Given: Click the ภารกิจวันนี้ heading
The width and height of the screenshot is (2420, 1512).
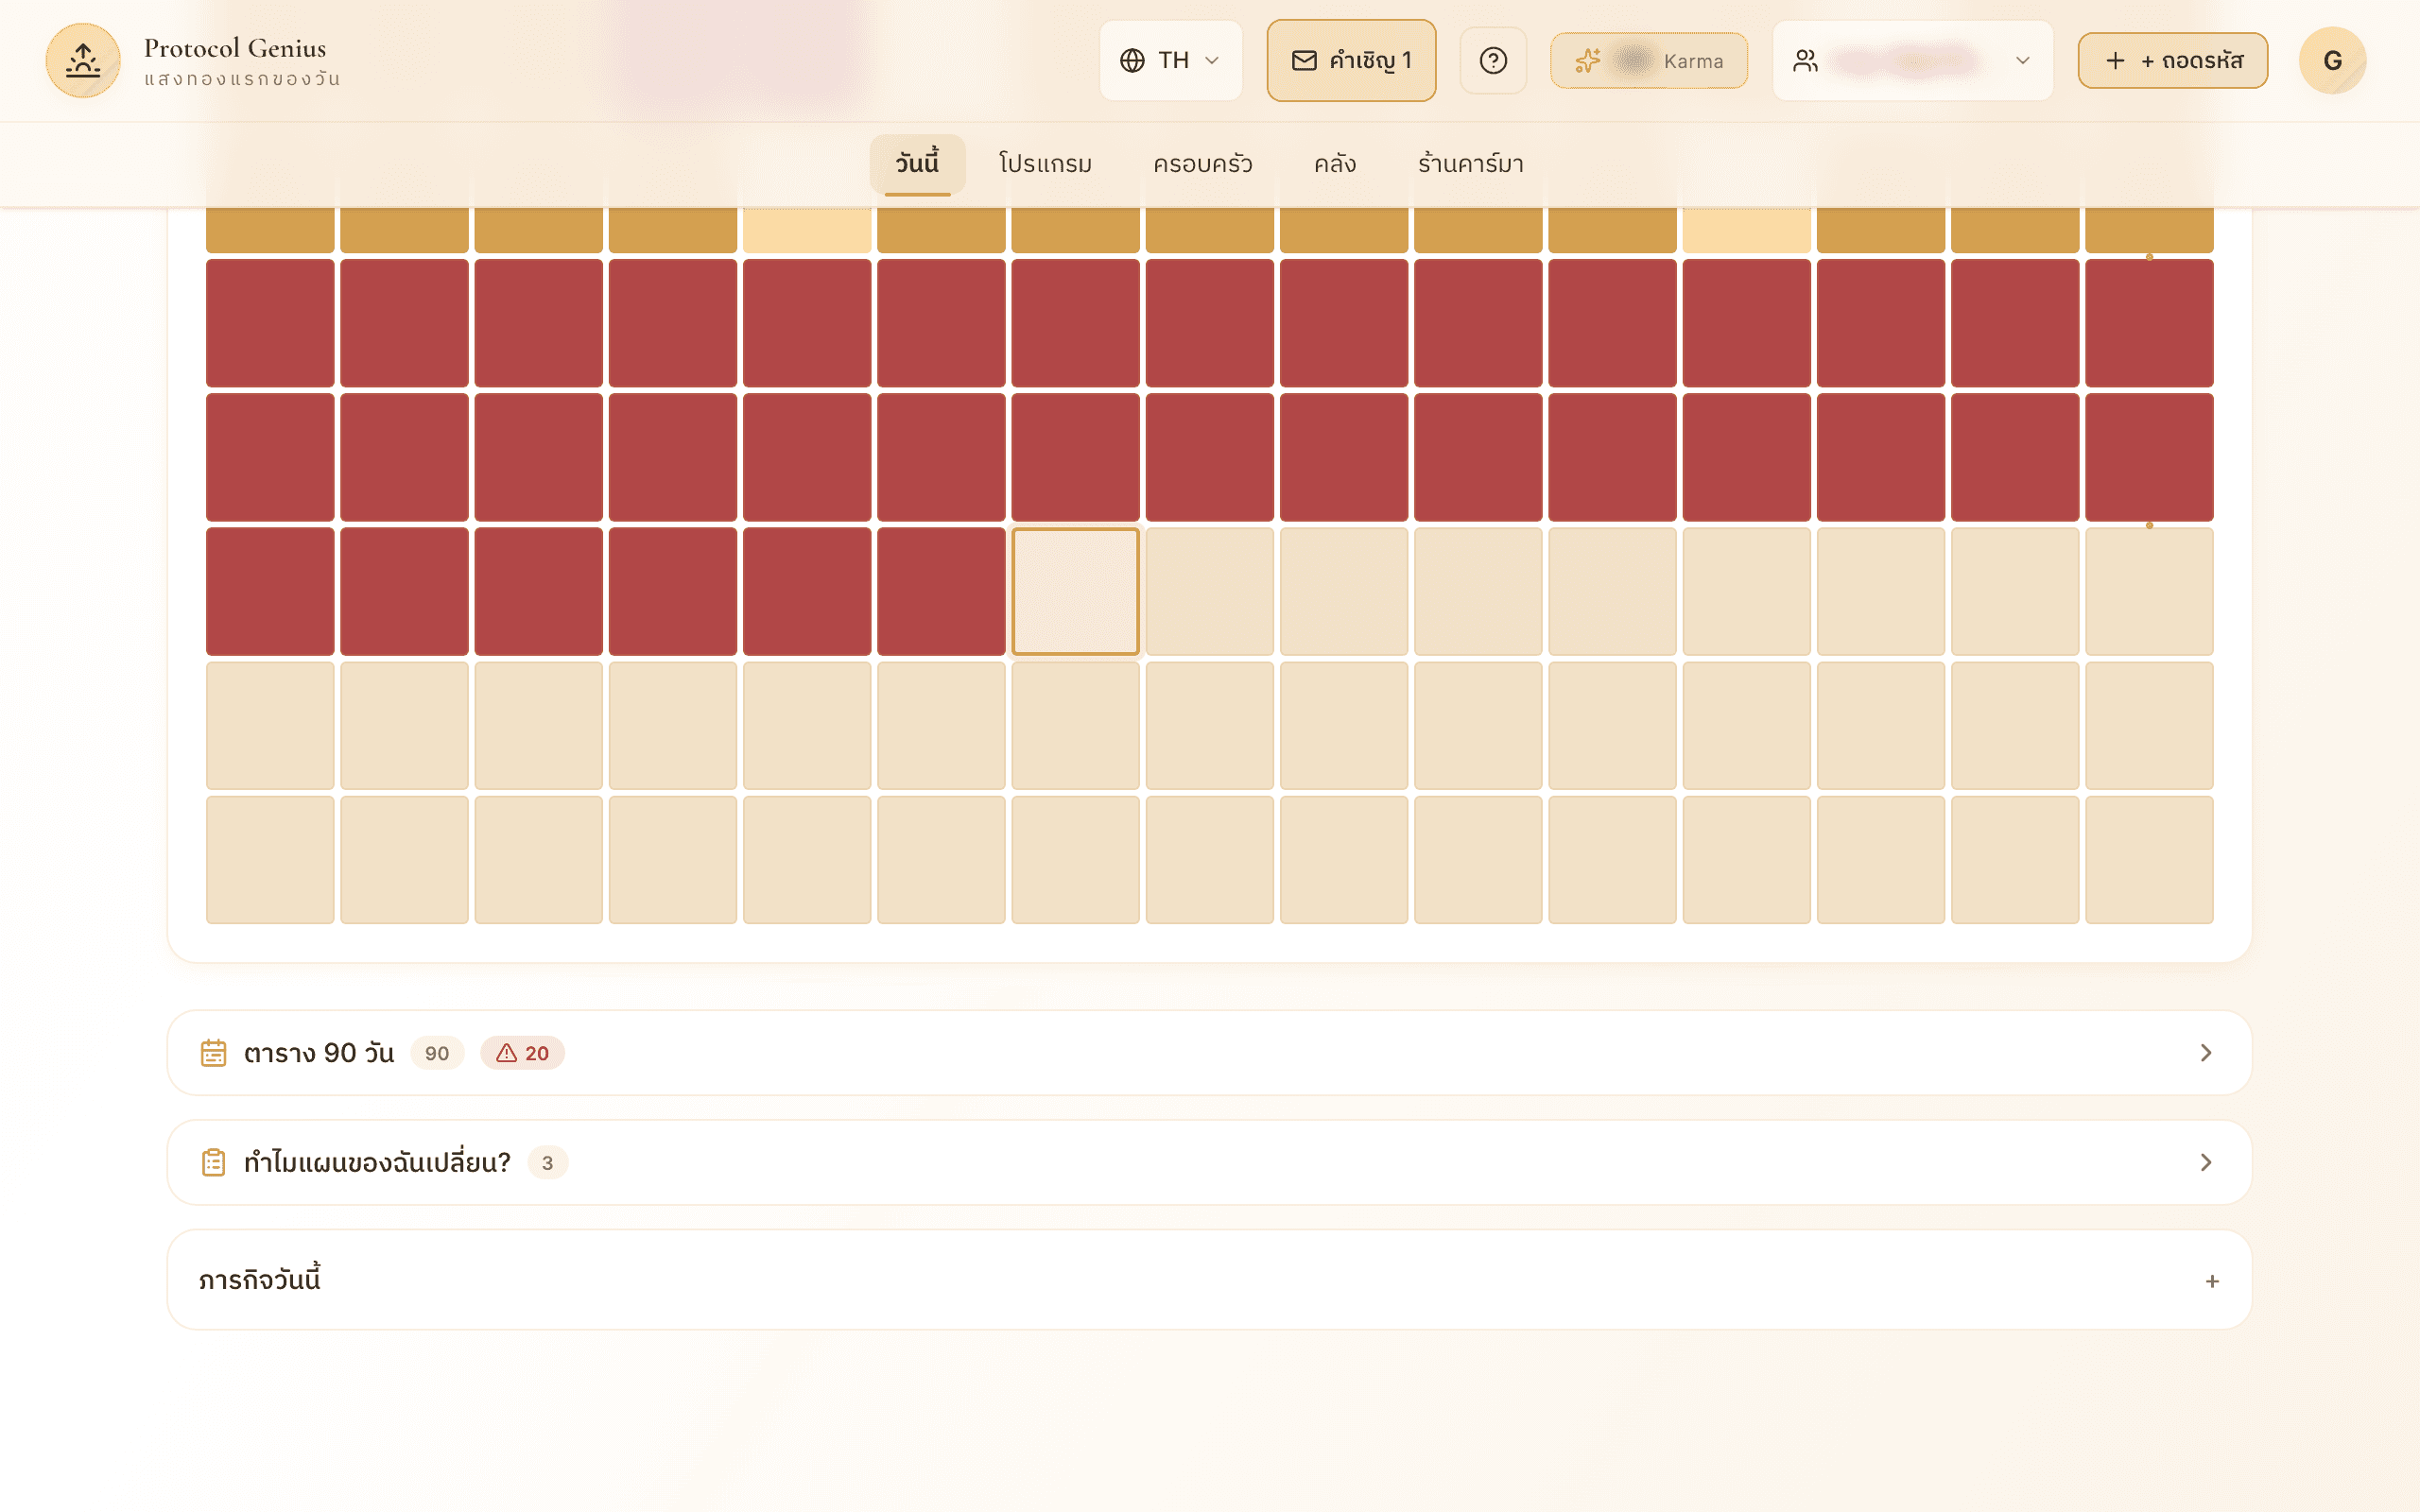Looking at the screenshot, I should click(x=259, y=1279).
